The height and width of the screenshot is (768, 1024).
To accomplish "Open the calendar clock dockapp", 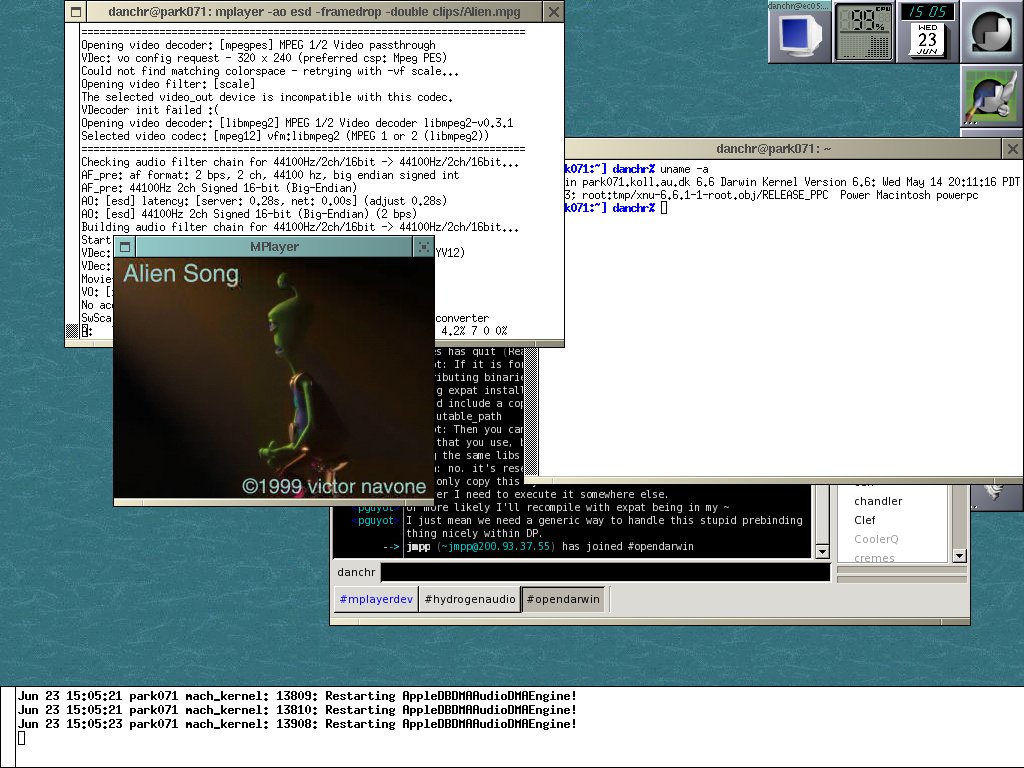I will [x=927, y=32].
